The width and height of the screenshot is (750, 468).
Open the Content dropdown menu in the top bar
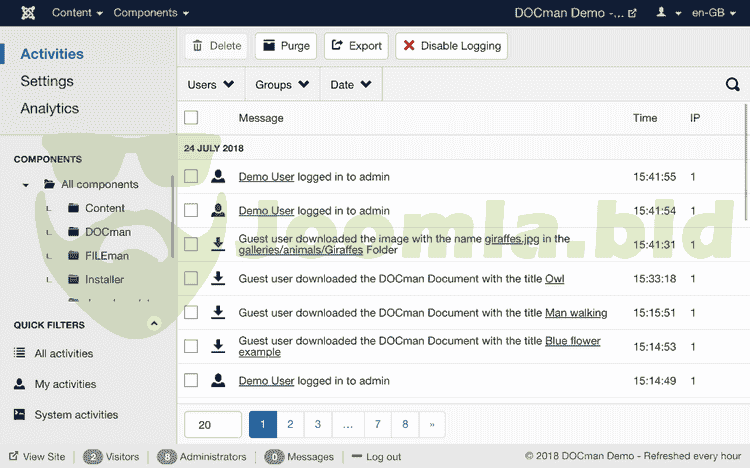point(77,13)
